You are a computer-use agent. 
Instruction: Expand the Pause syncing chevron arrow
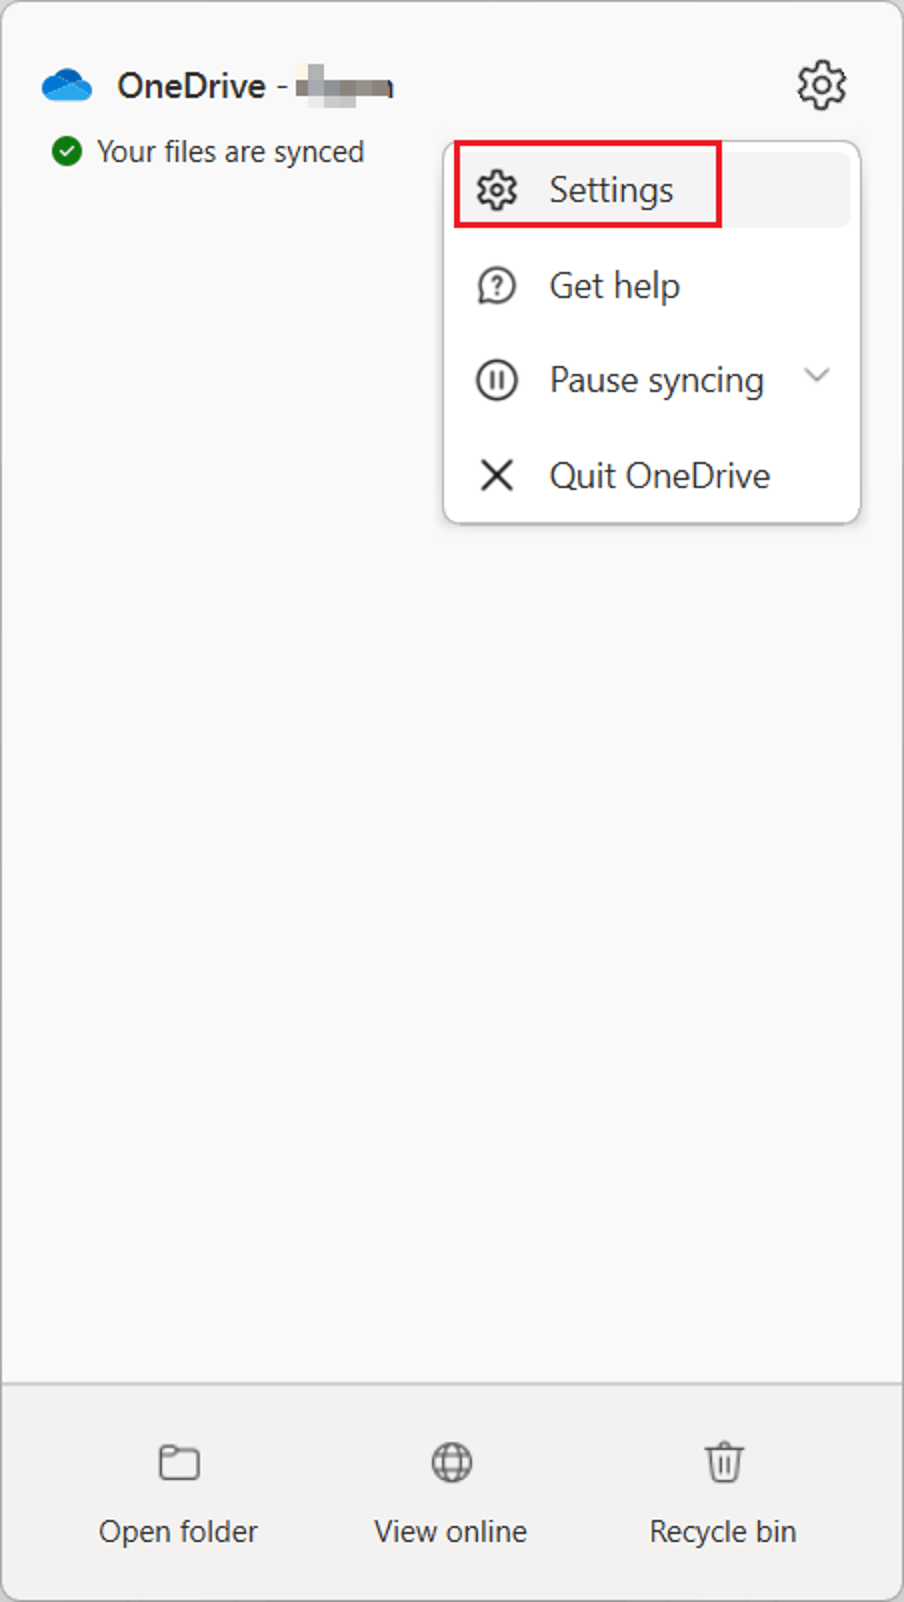coord(817,376)
